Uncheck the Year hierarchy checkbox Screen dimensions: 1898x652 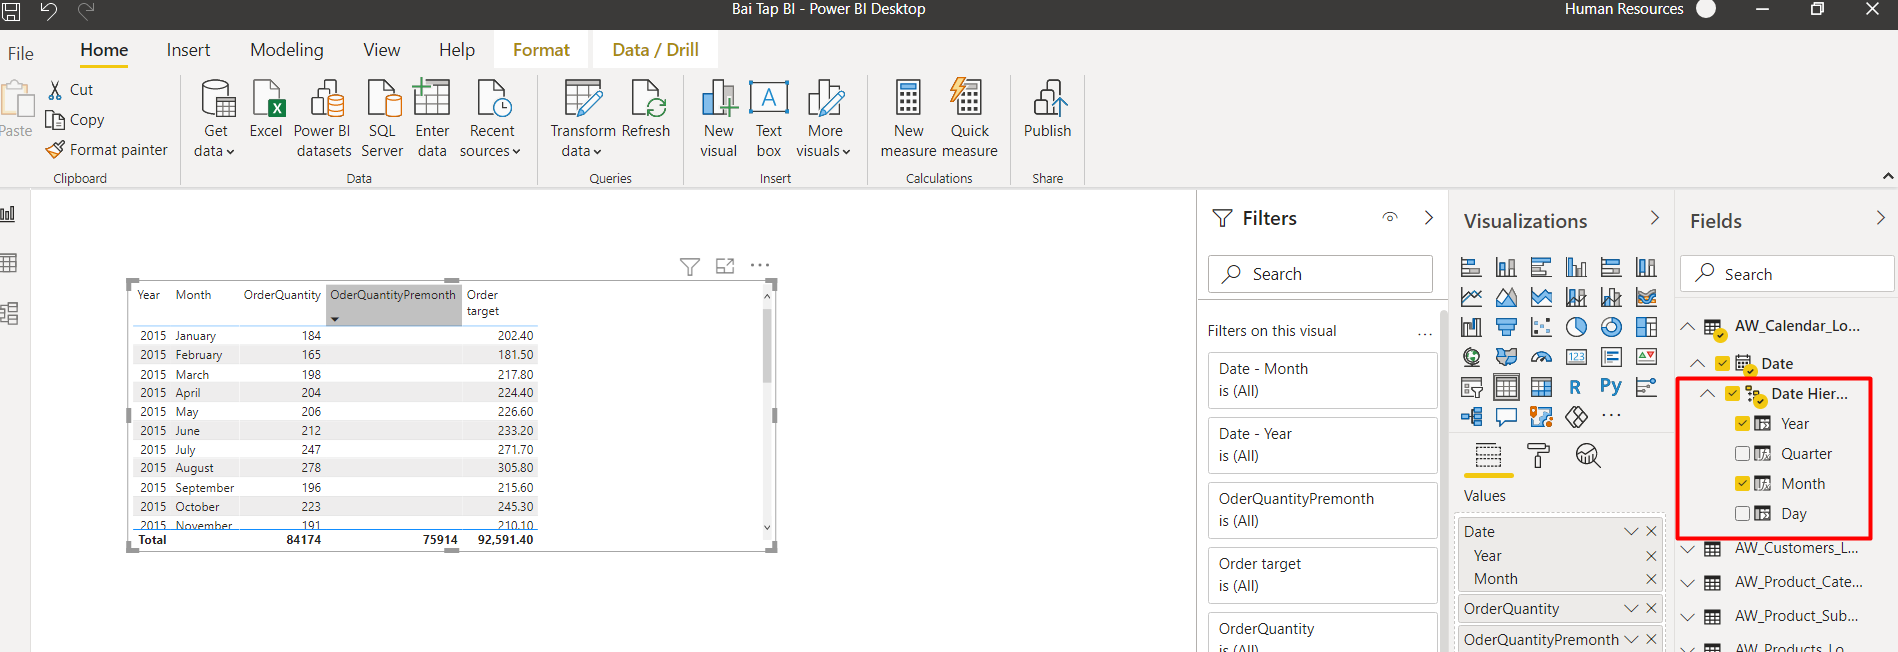(x=1742, y=423)
